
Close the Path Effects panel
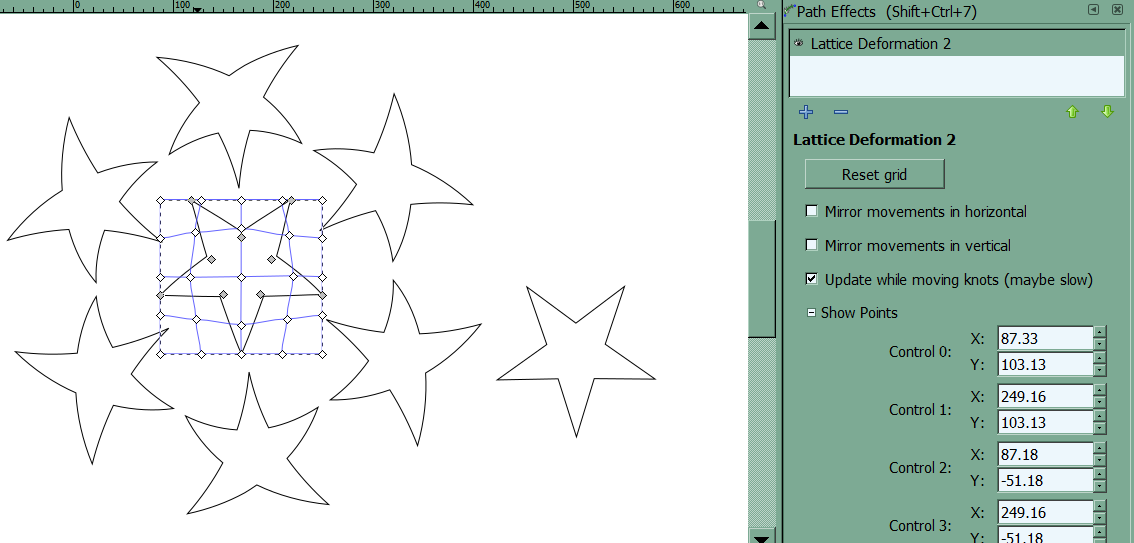click(x=1117, y=10)
